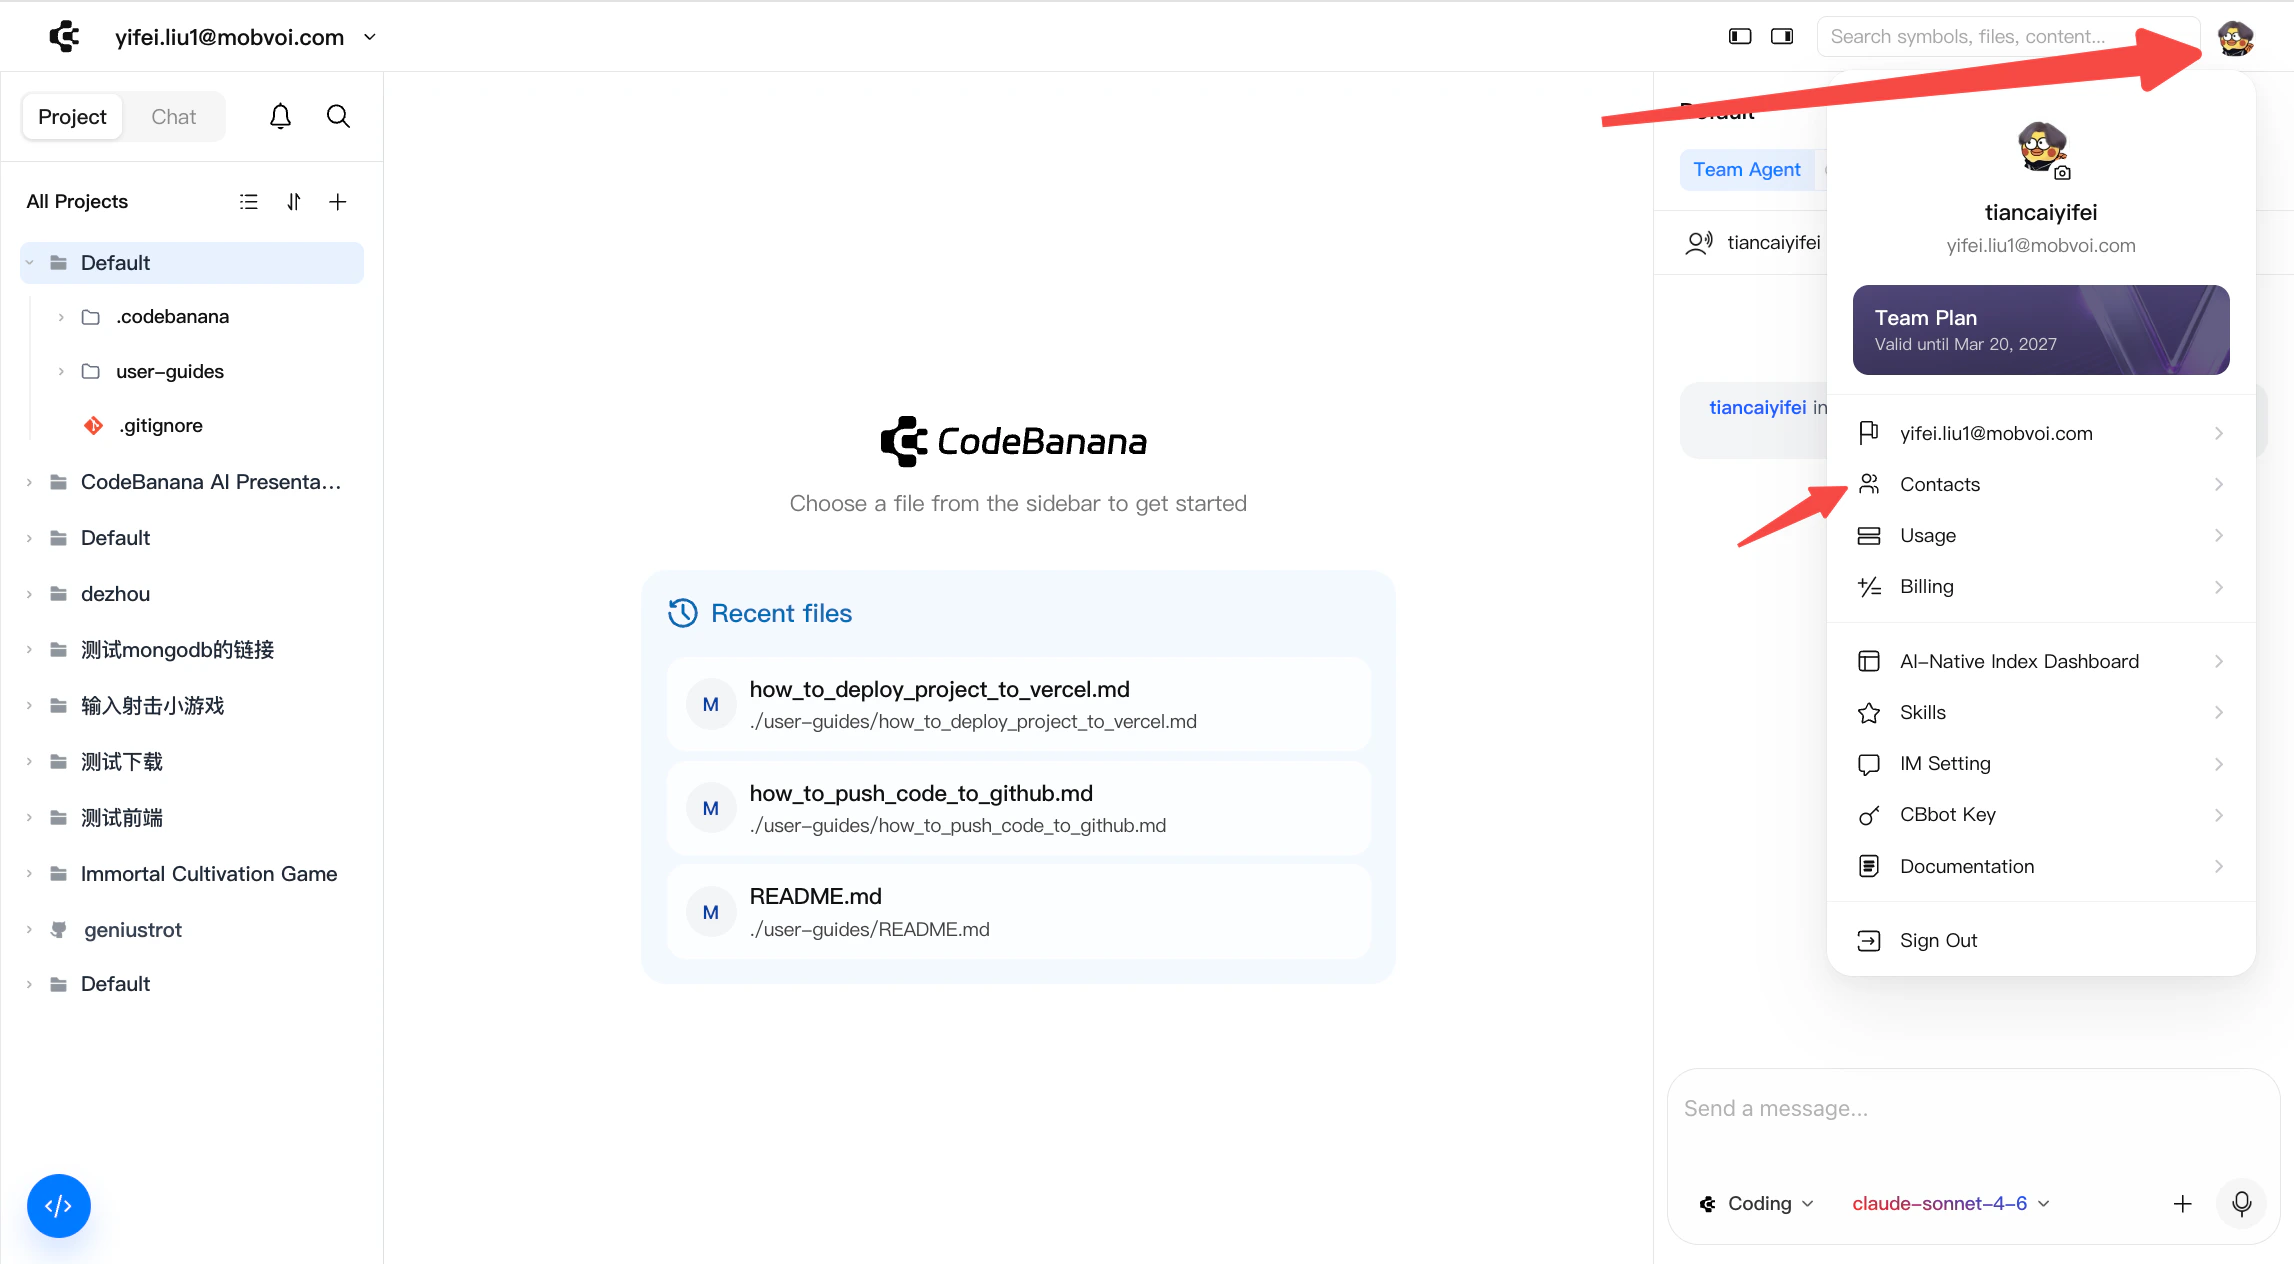
Task: Select the 测试前端 project
Action: click(x=192, y=818)
